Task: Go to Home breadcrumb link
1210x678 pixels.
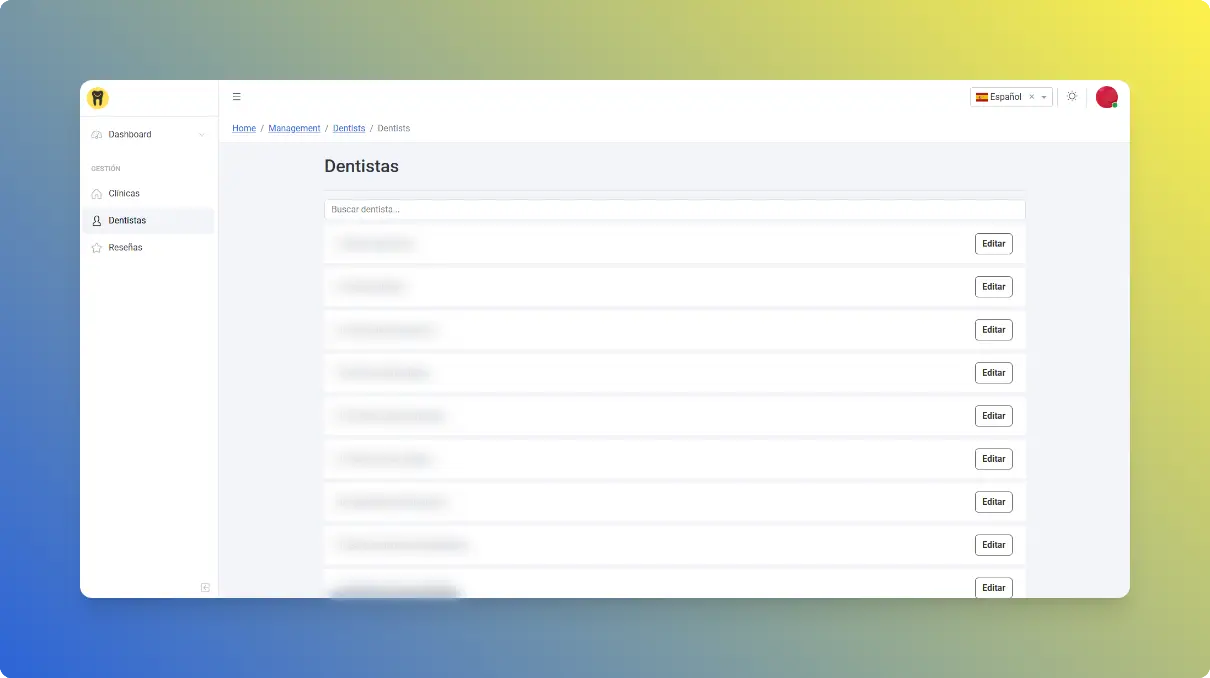Action: (x=244, y=129)
